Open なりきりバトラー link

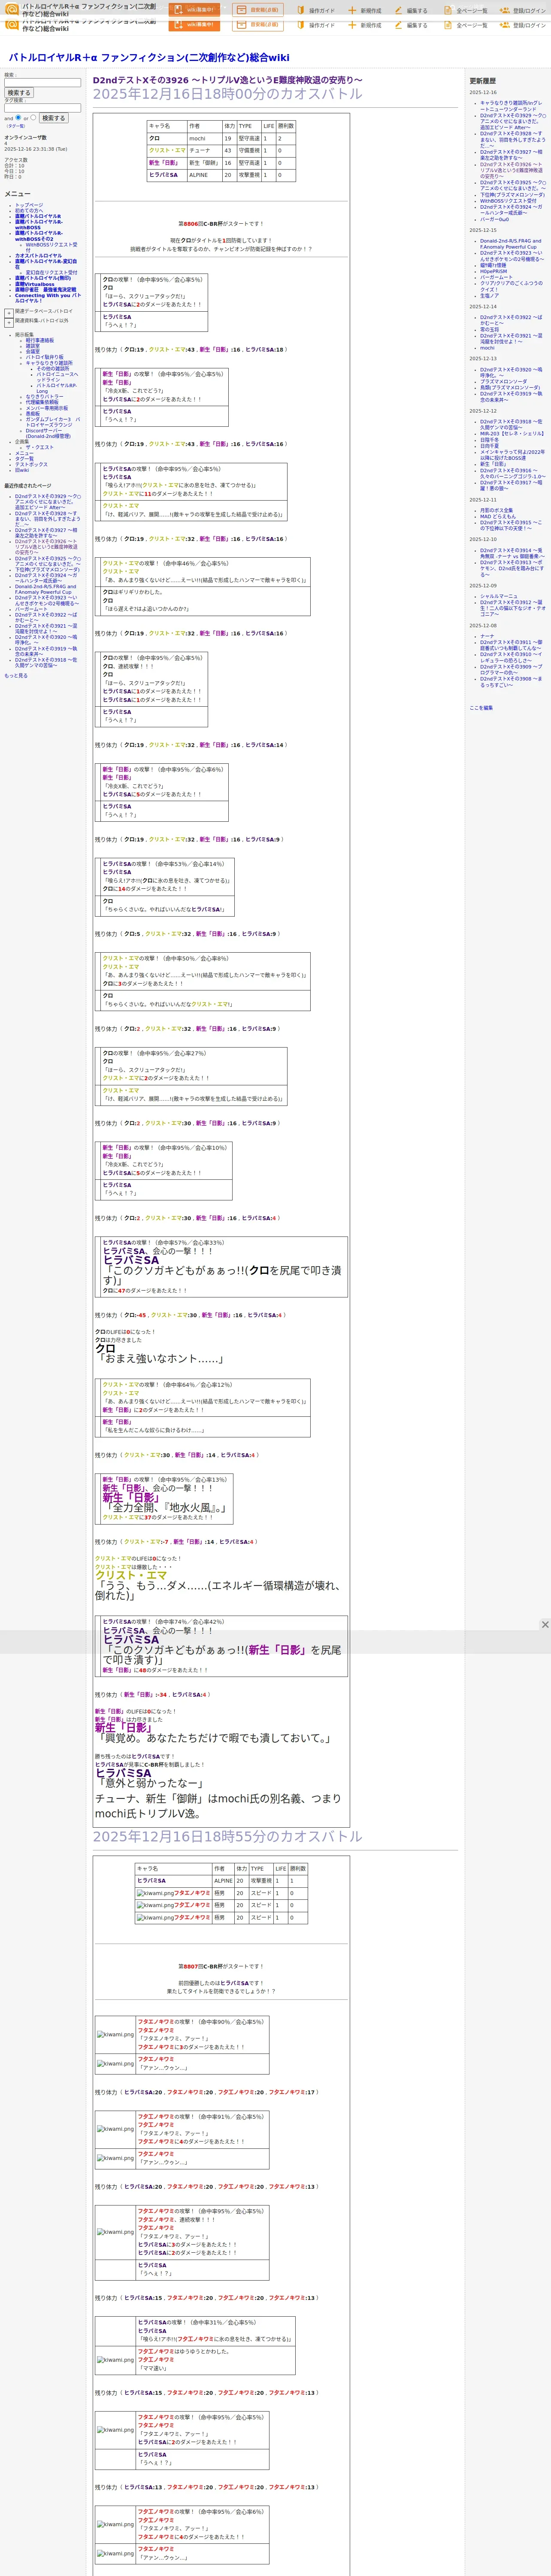coord(44,397)
